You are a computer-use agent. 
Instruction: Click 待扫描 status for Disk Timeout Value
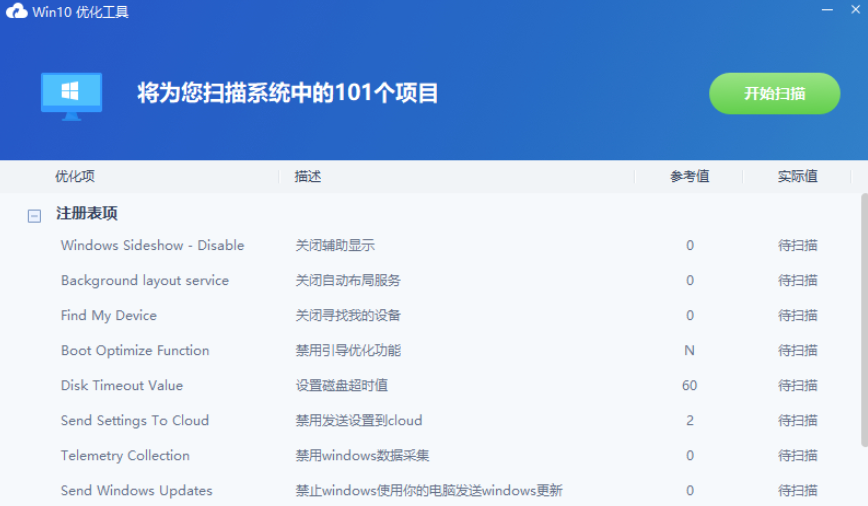798,385
